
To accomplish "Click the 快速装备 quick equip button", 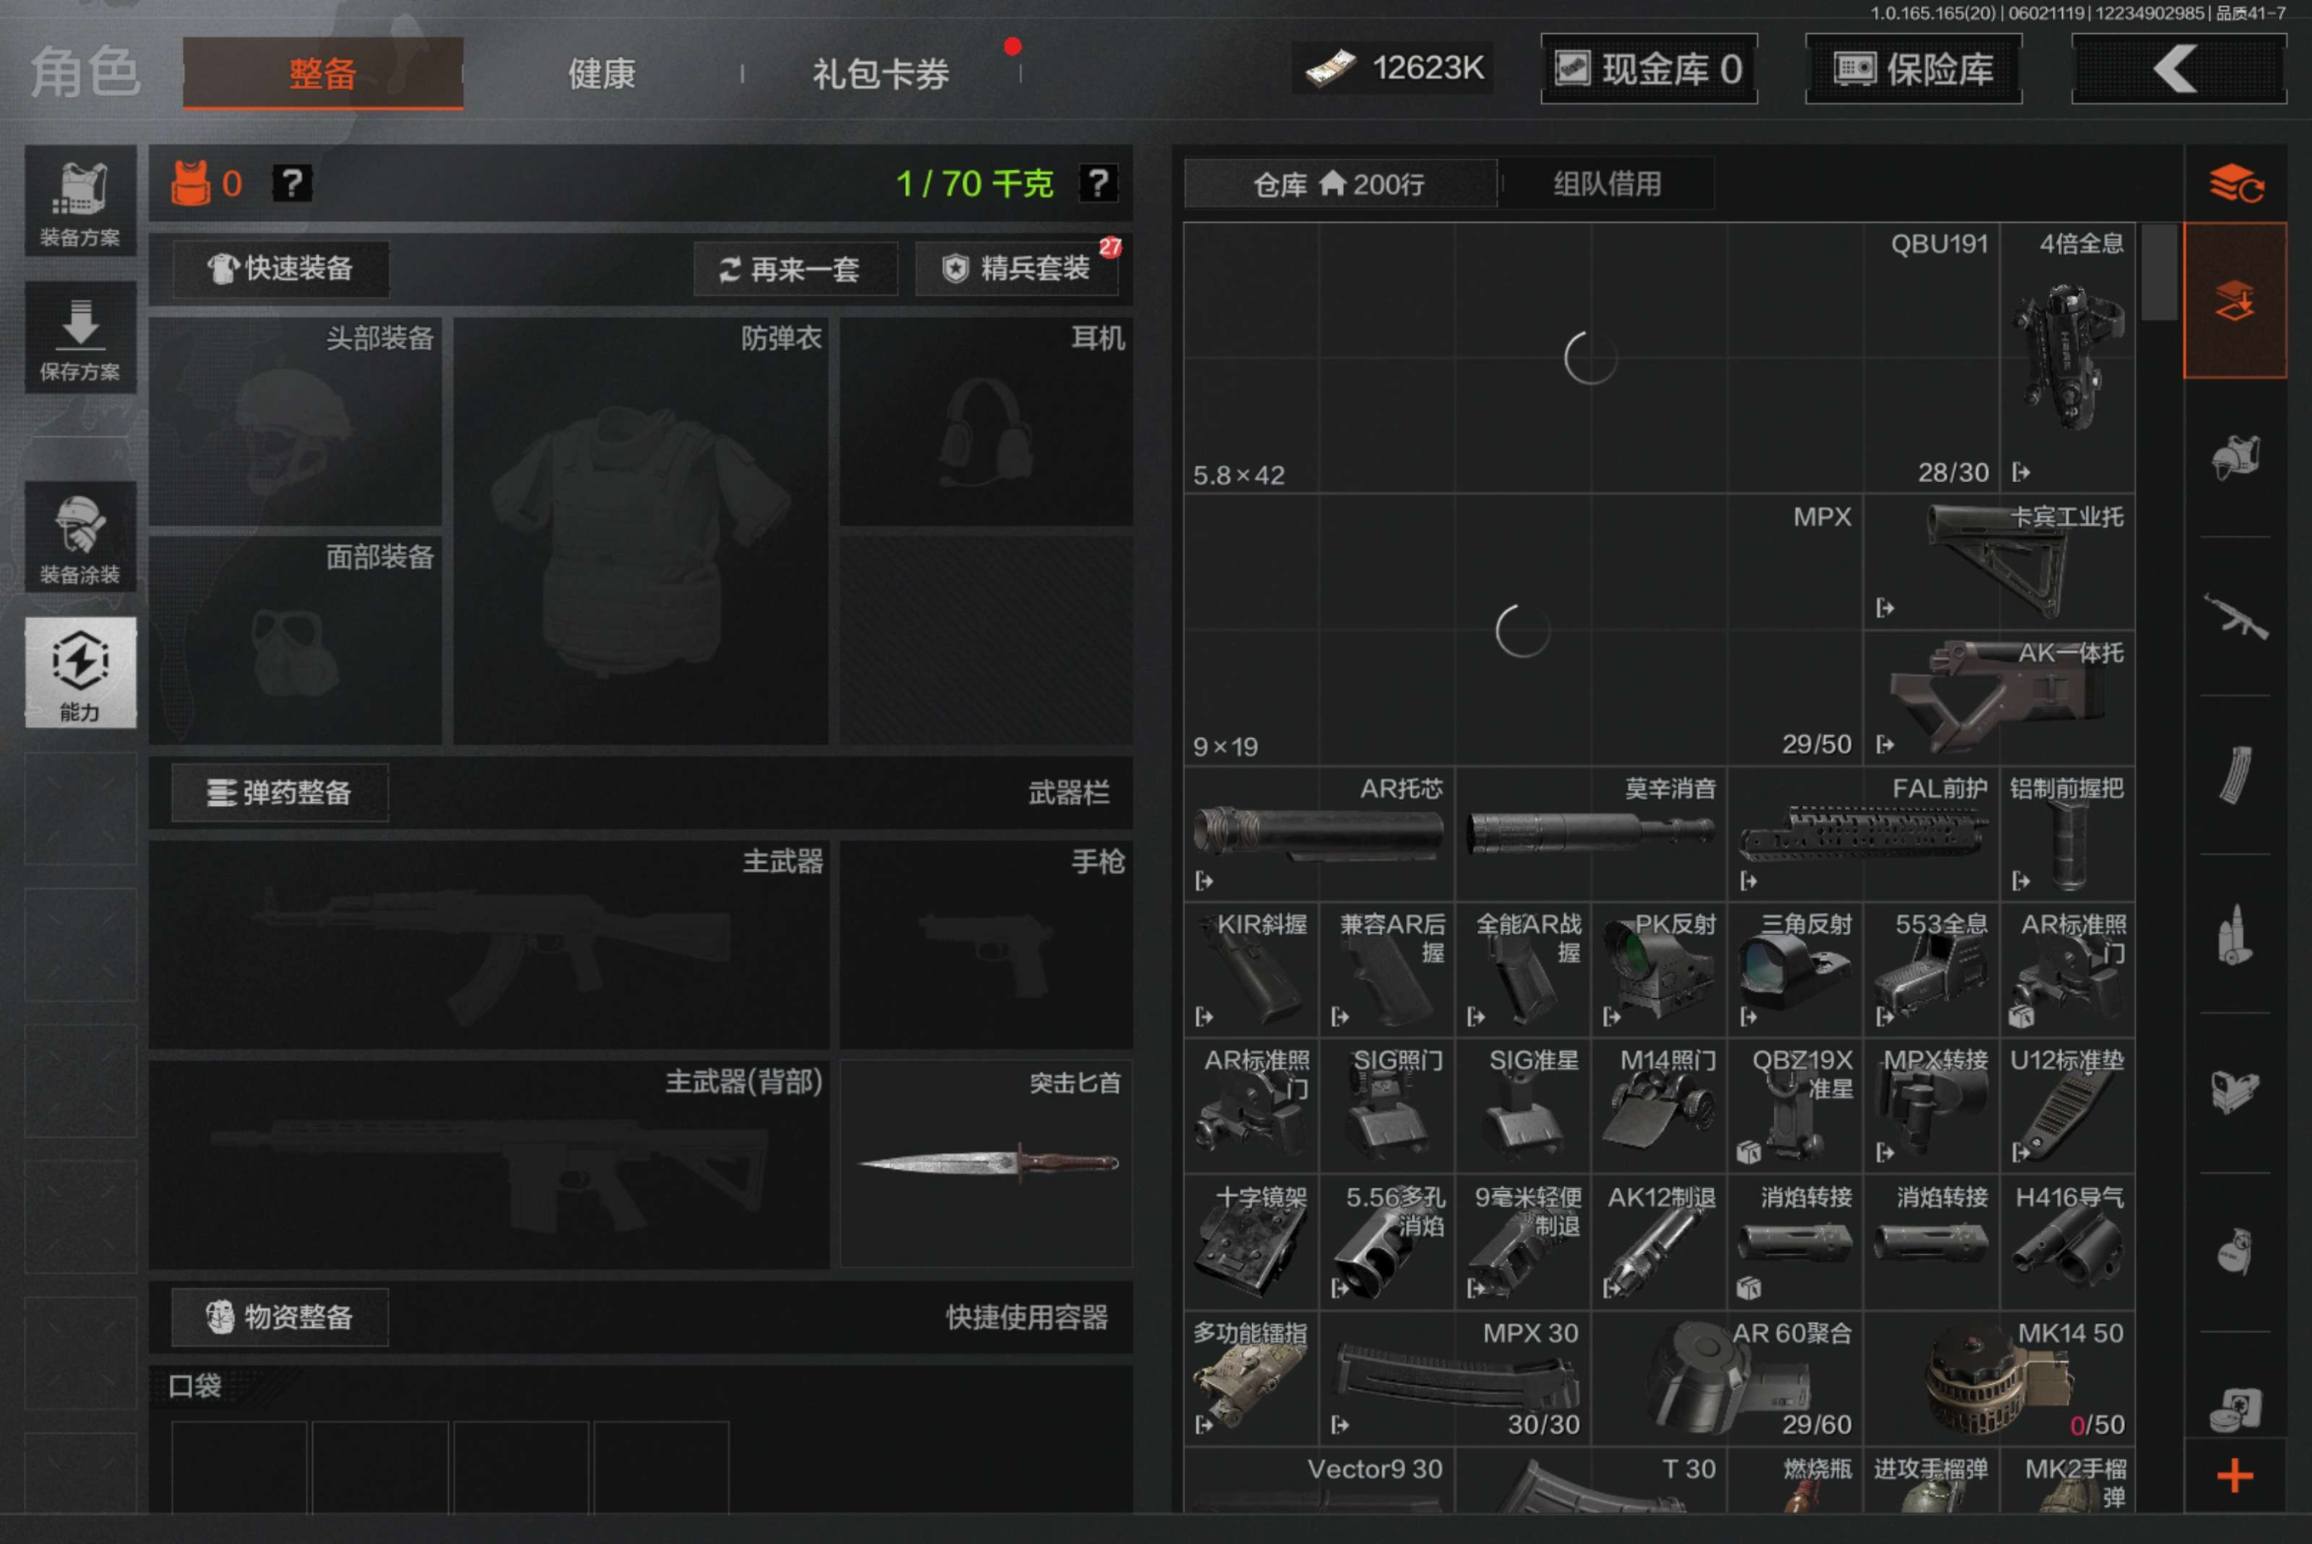I will click(281, 268).
